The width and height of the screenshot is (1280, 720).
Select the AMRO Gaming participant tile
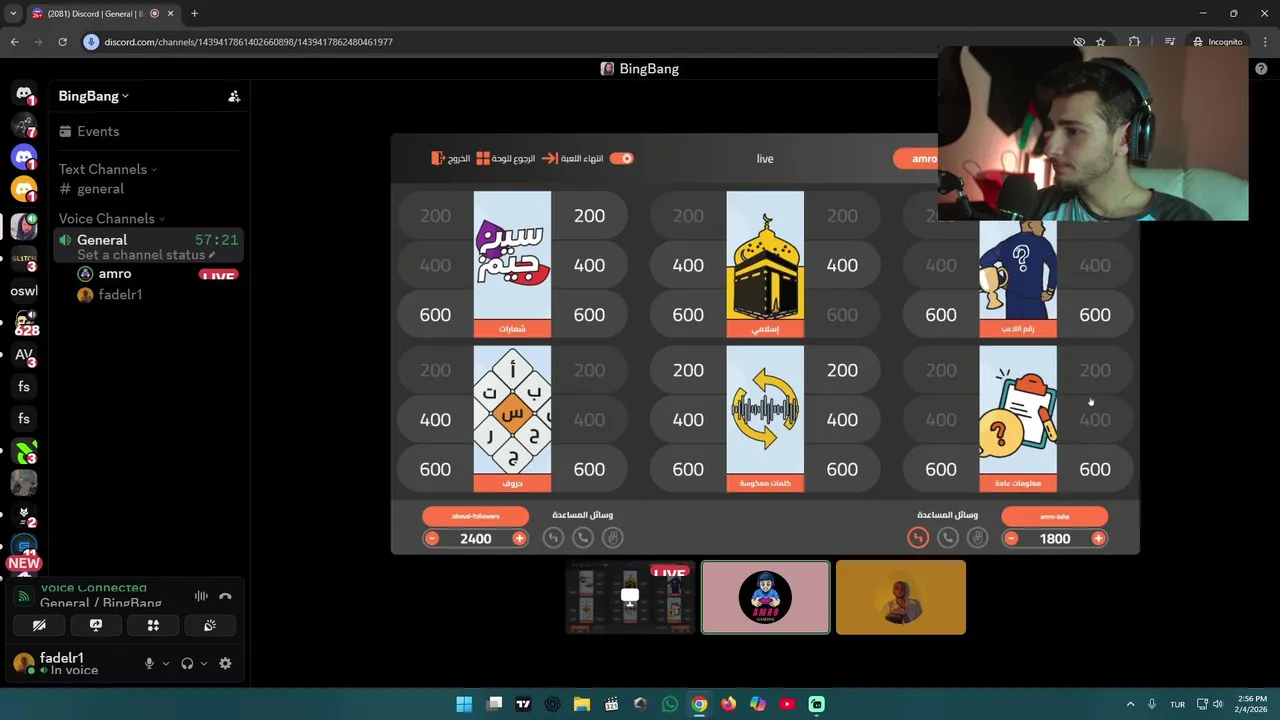click(766, 598)
